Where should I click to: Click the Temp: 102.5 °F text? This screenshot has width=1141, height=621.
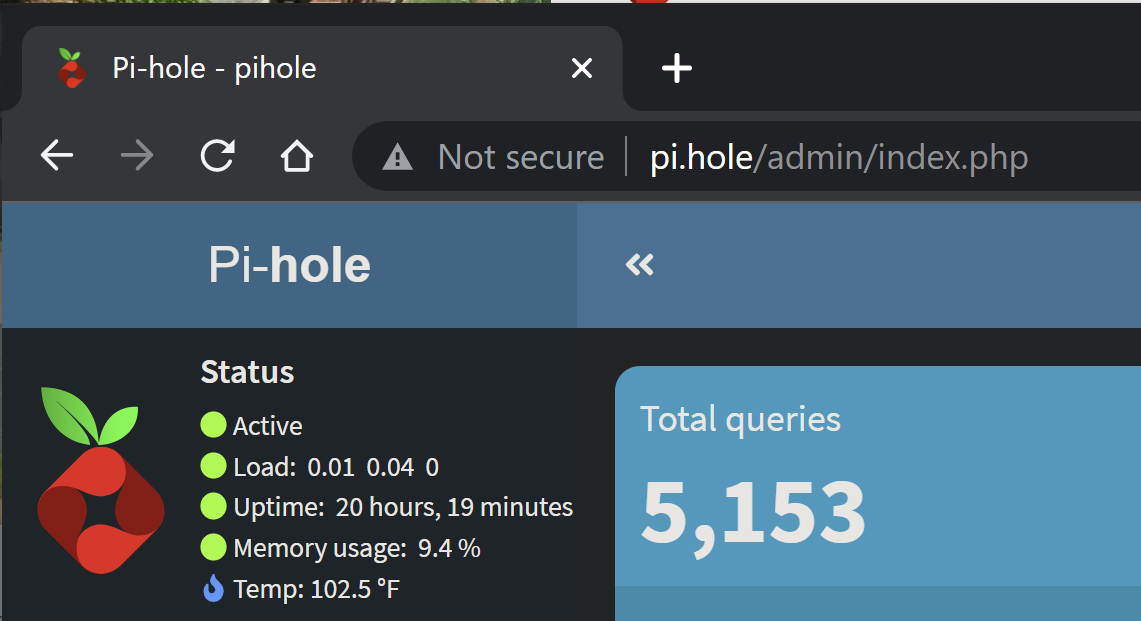(x=317, y=589)
